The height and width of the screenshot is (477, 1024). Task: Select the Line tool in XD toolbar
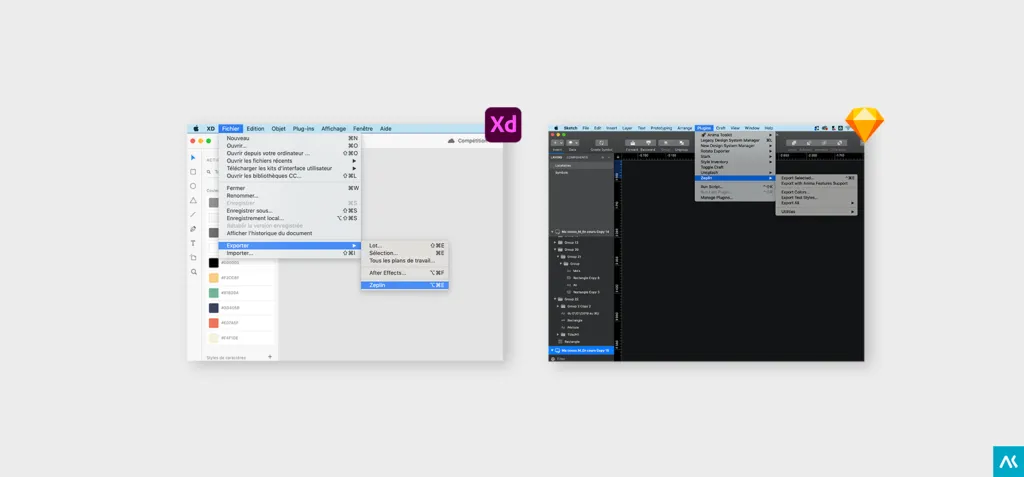(x=193, y=214)
